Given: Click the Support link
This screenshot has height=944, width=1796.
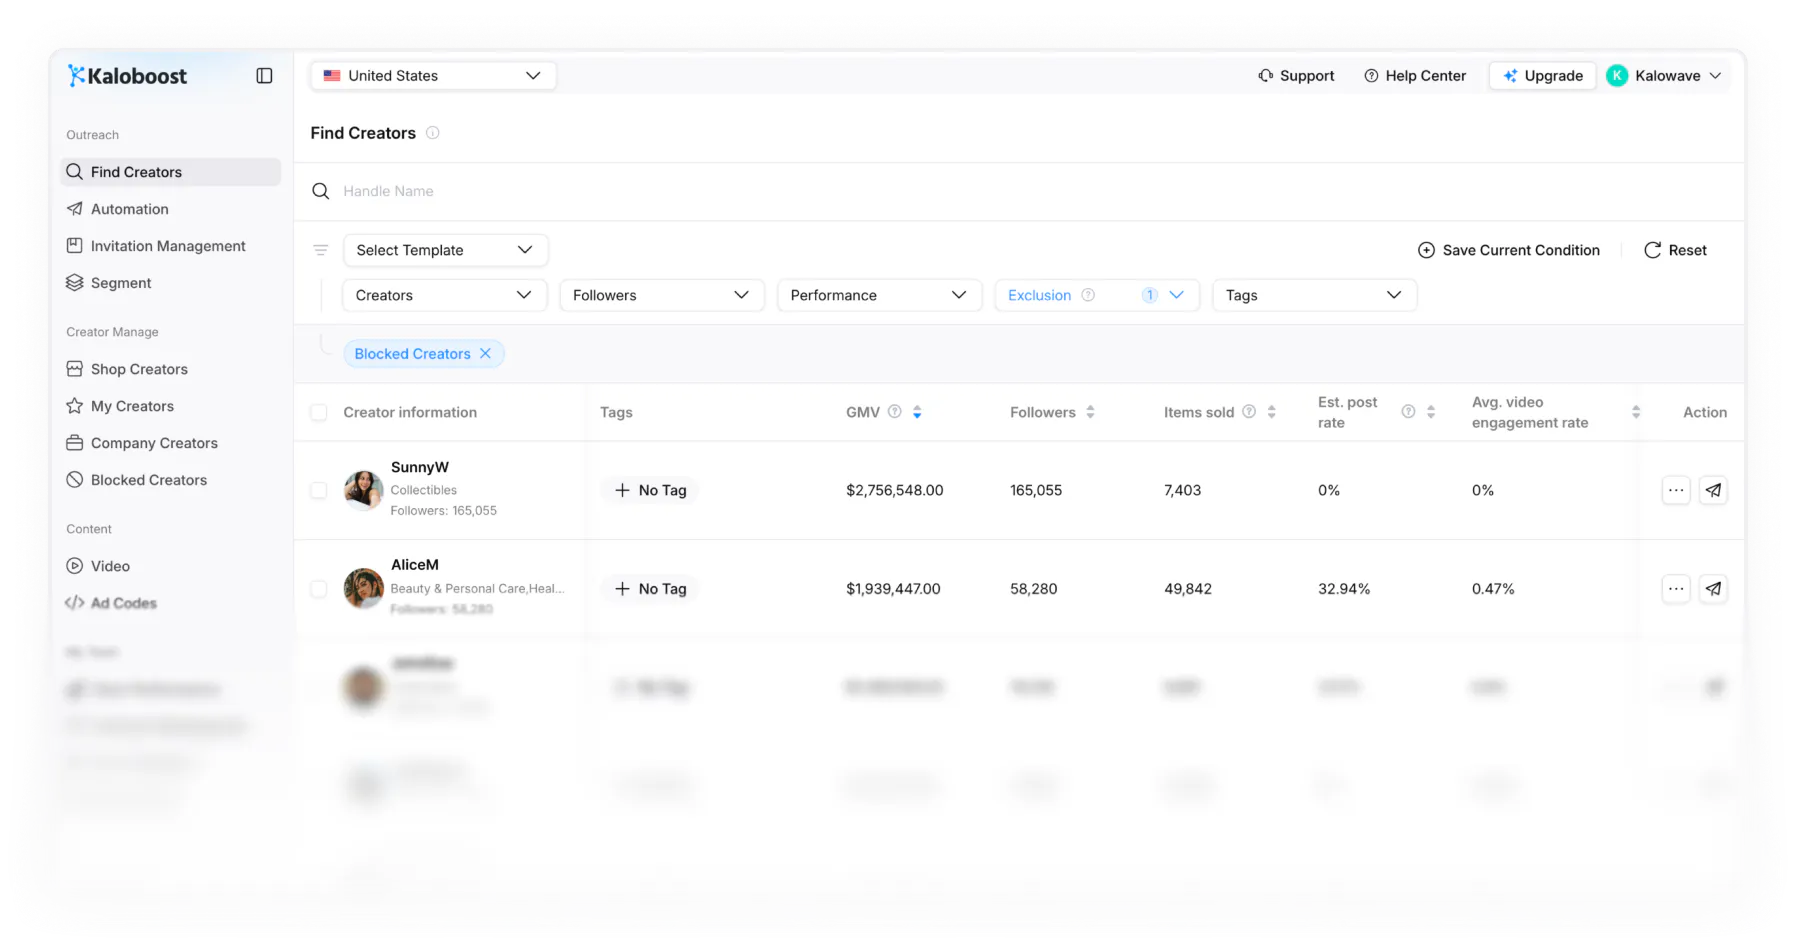Looking at the screenshot, I should click(1296, 76).
